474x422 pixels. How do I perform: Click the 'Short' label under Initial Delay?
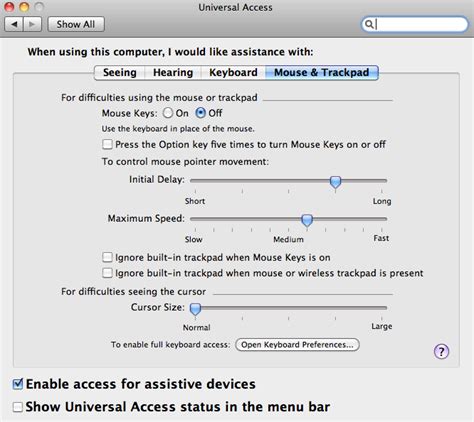(195, 201)
